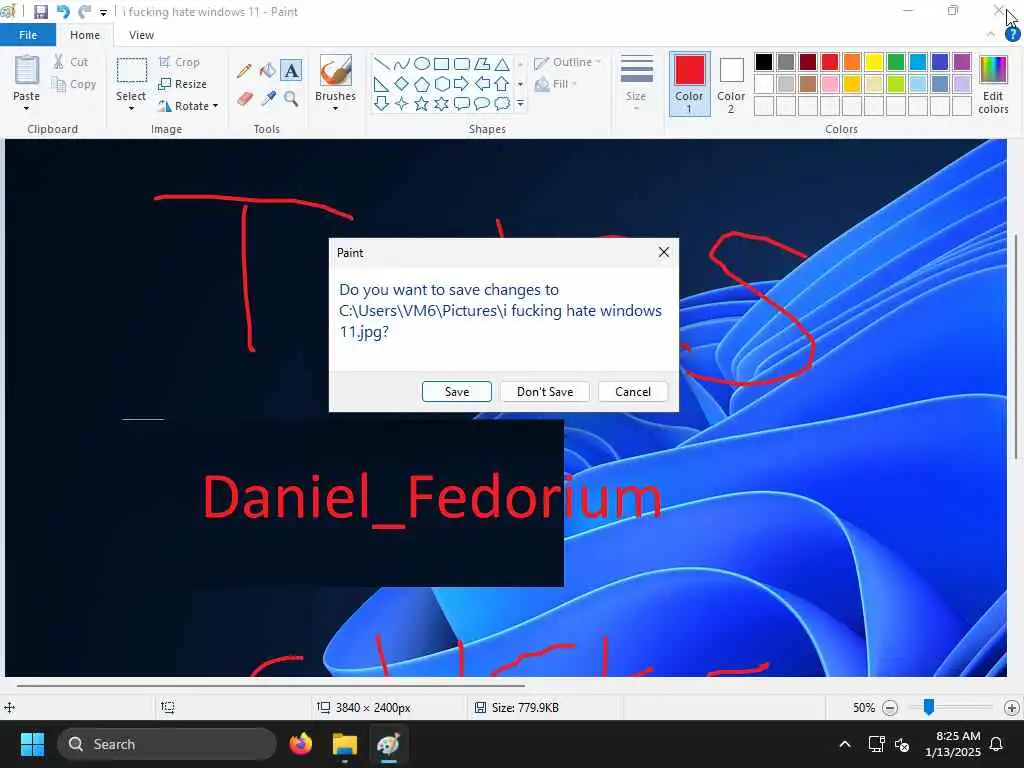Click the zoom in plus button
Image resolution: width=1024 pixels, height=768 pixels.
tap(1012, 707)
